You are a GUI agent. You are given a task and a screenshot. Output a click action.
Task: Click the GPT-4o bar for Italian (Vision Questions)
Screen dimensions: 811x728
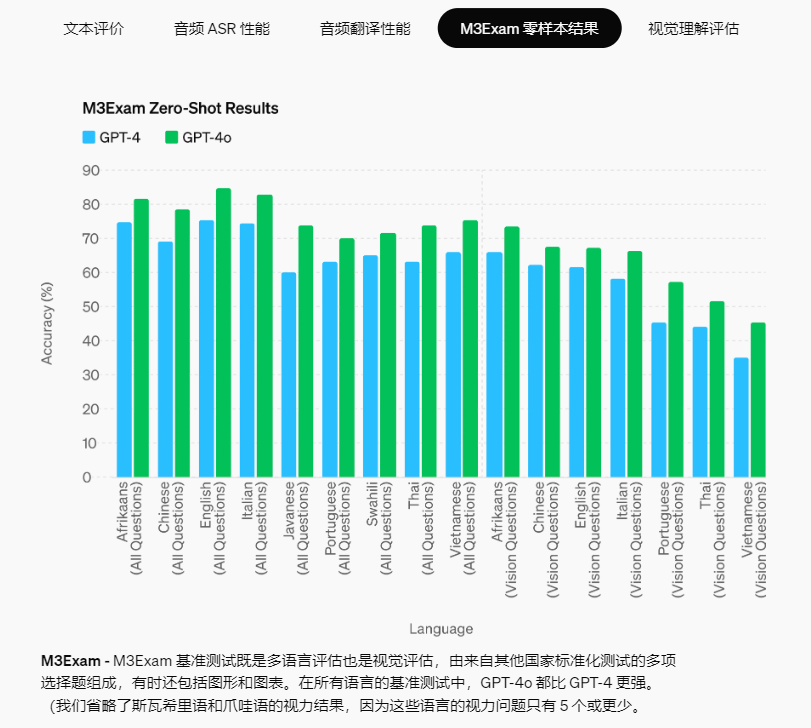point(635,365)
